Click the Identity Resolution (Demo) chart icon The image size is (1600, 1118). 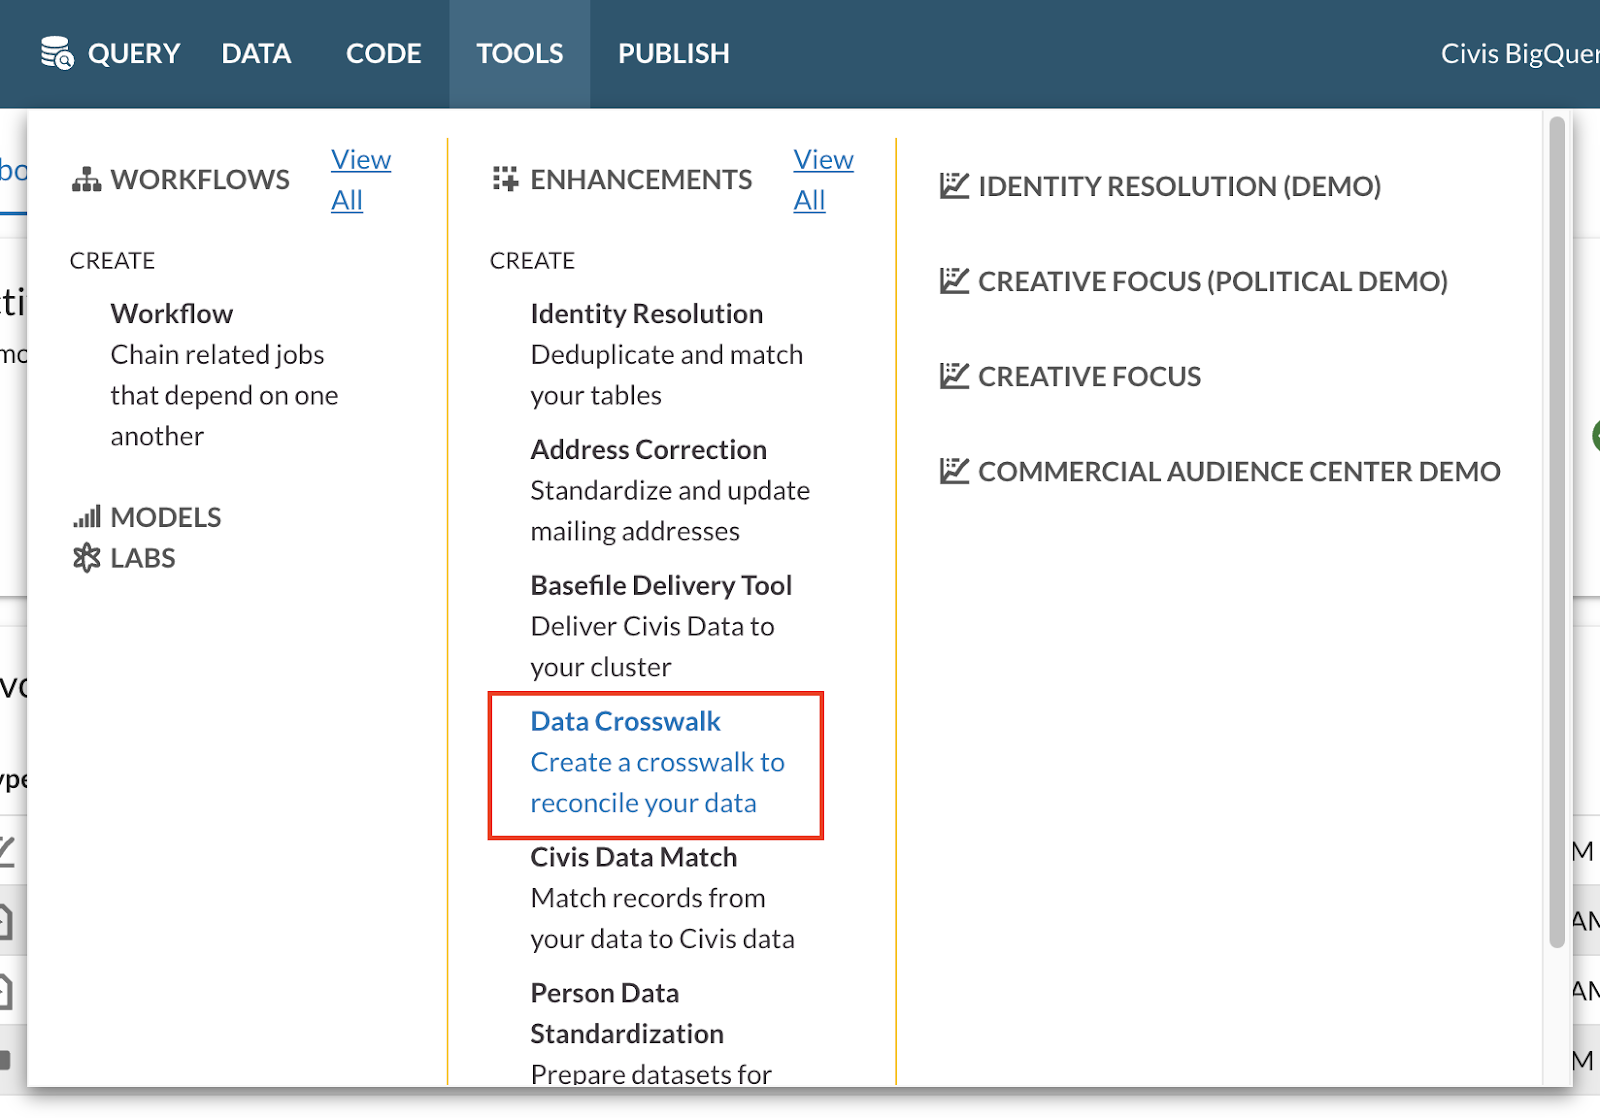coord(955,186)
